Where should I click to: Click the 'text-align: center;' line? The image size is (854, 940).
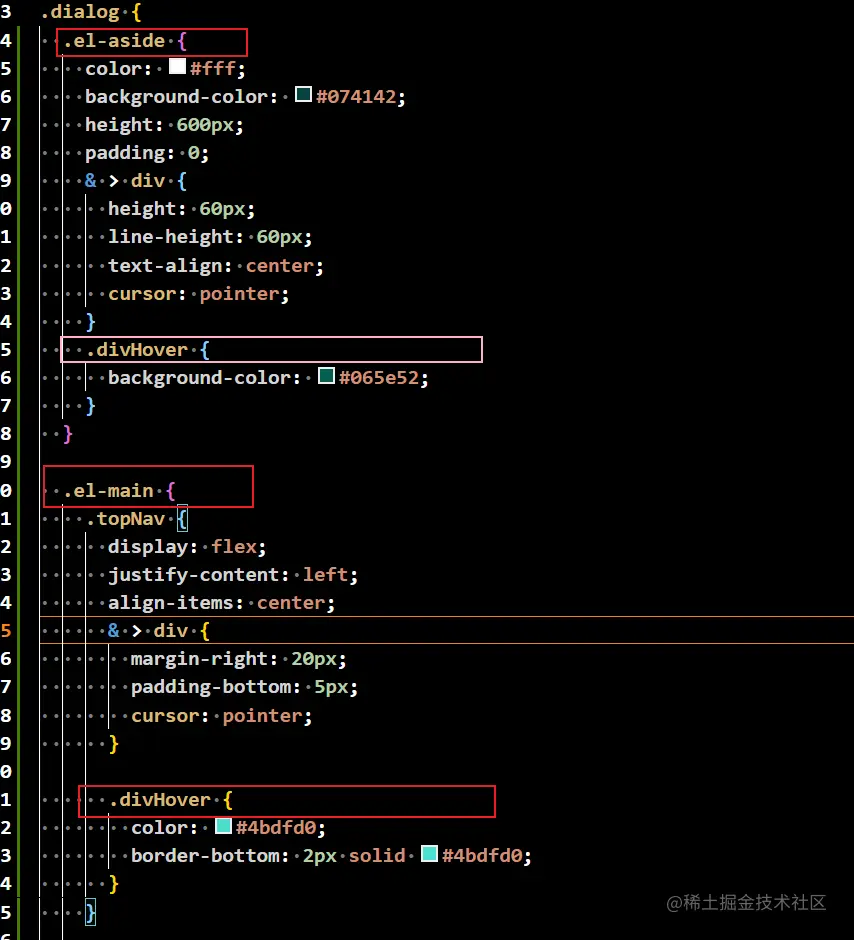coord(216,266)
